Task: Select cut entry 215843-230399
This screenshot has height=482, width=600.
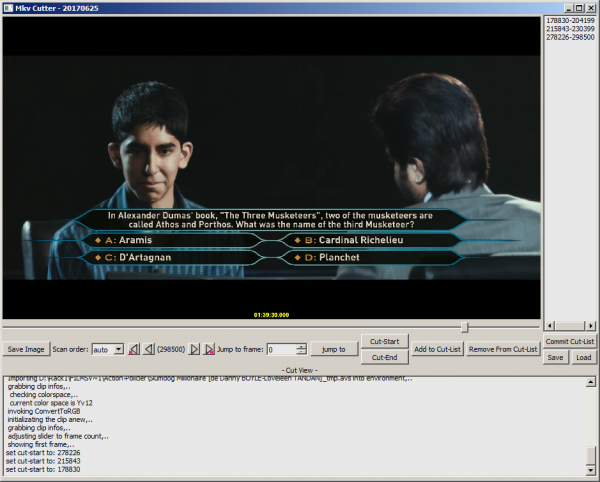Action: (570, 29)
